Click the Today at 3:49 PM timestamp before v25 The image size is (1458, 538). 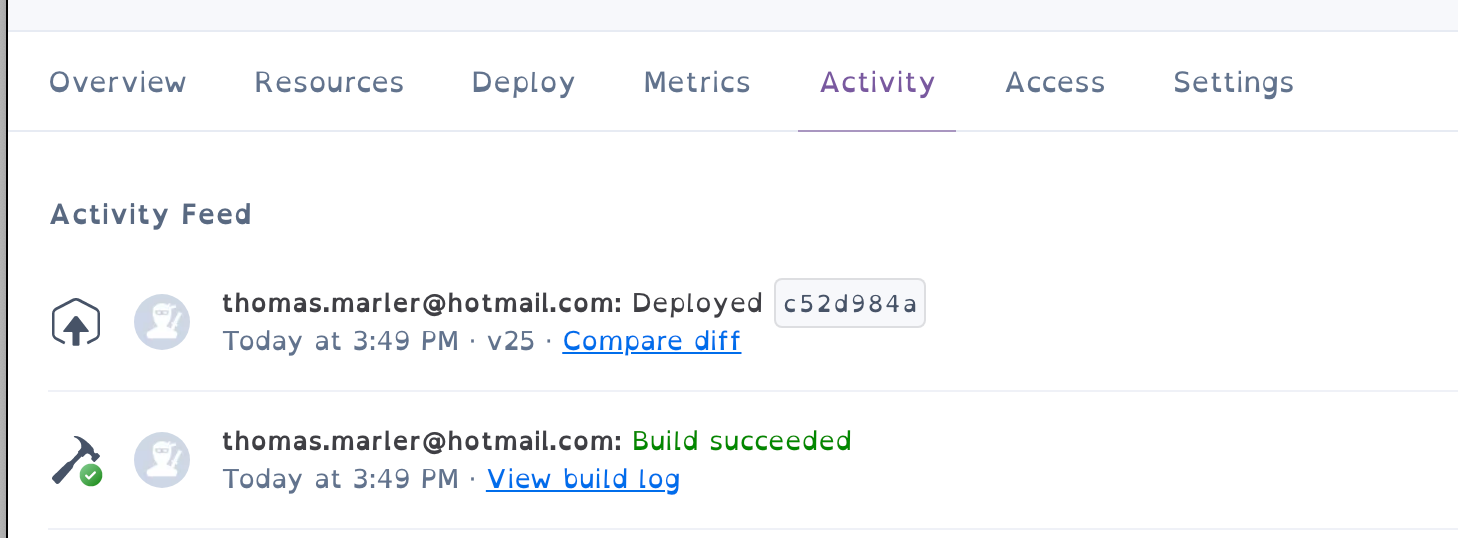pos(341,341)
